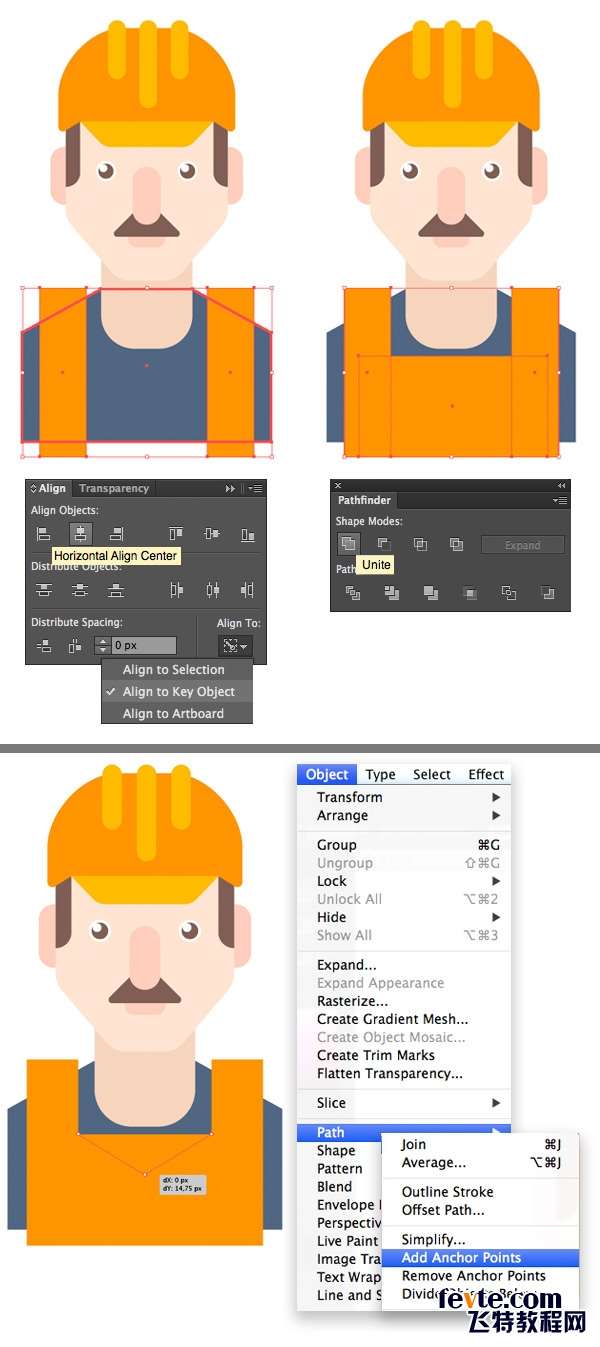
Task: Expand the Lock submenu
Action: pos(404,881)
